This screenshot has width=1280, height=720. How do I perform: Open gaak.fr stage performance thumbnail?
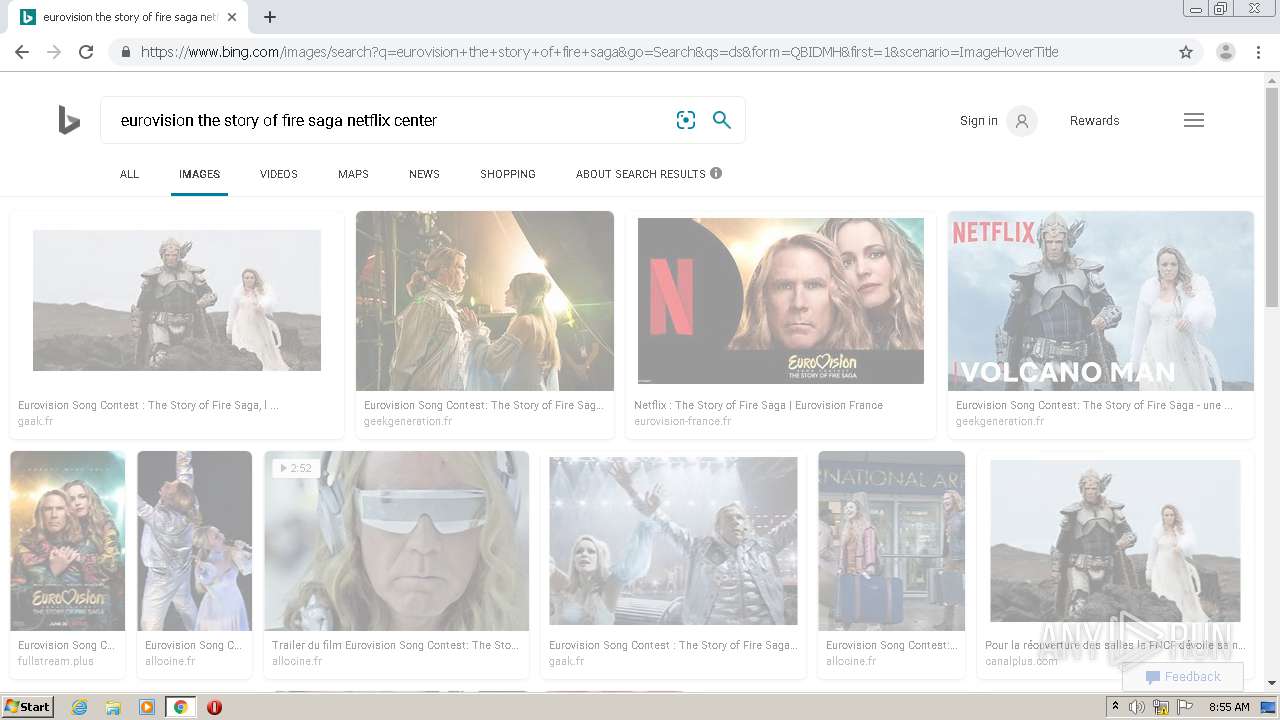[x=673, y=541]
